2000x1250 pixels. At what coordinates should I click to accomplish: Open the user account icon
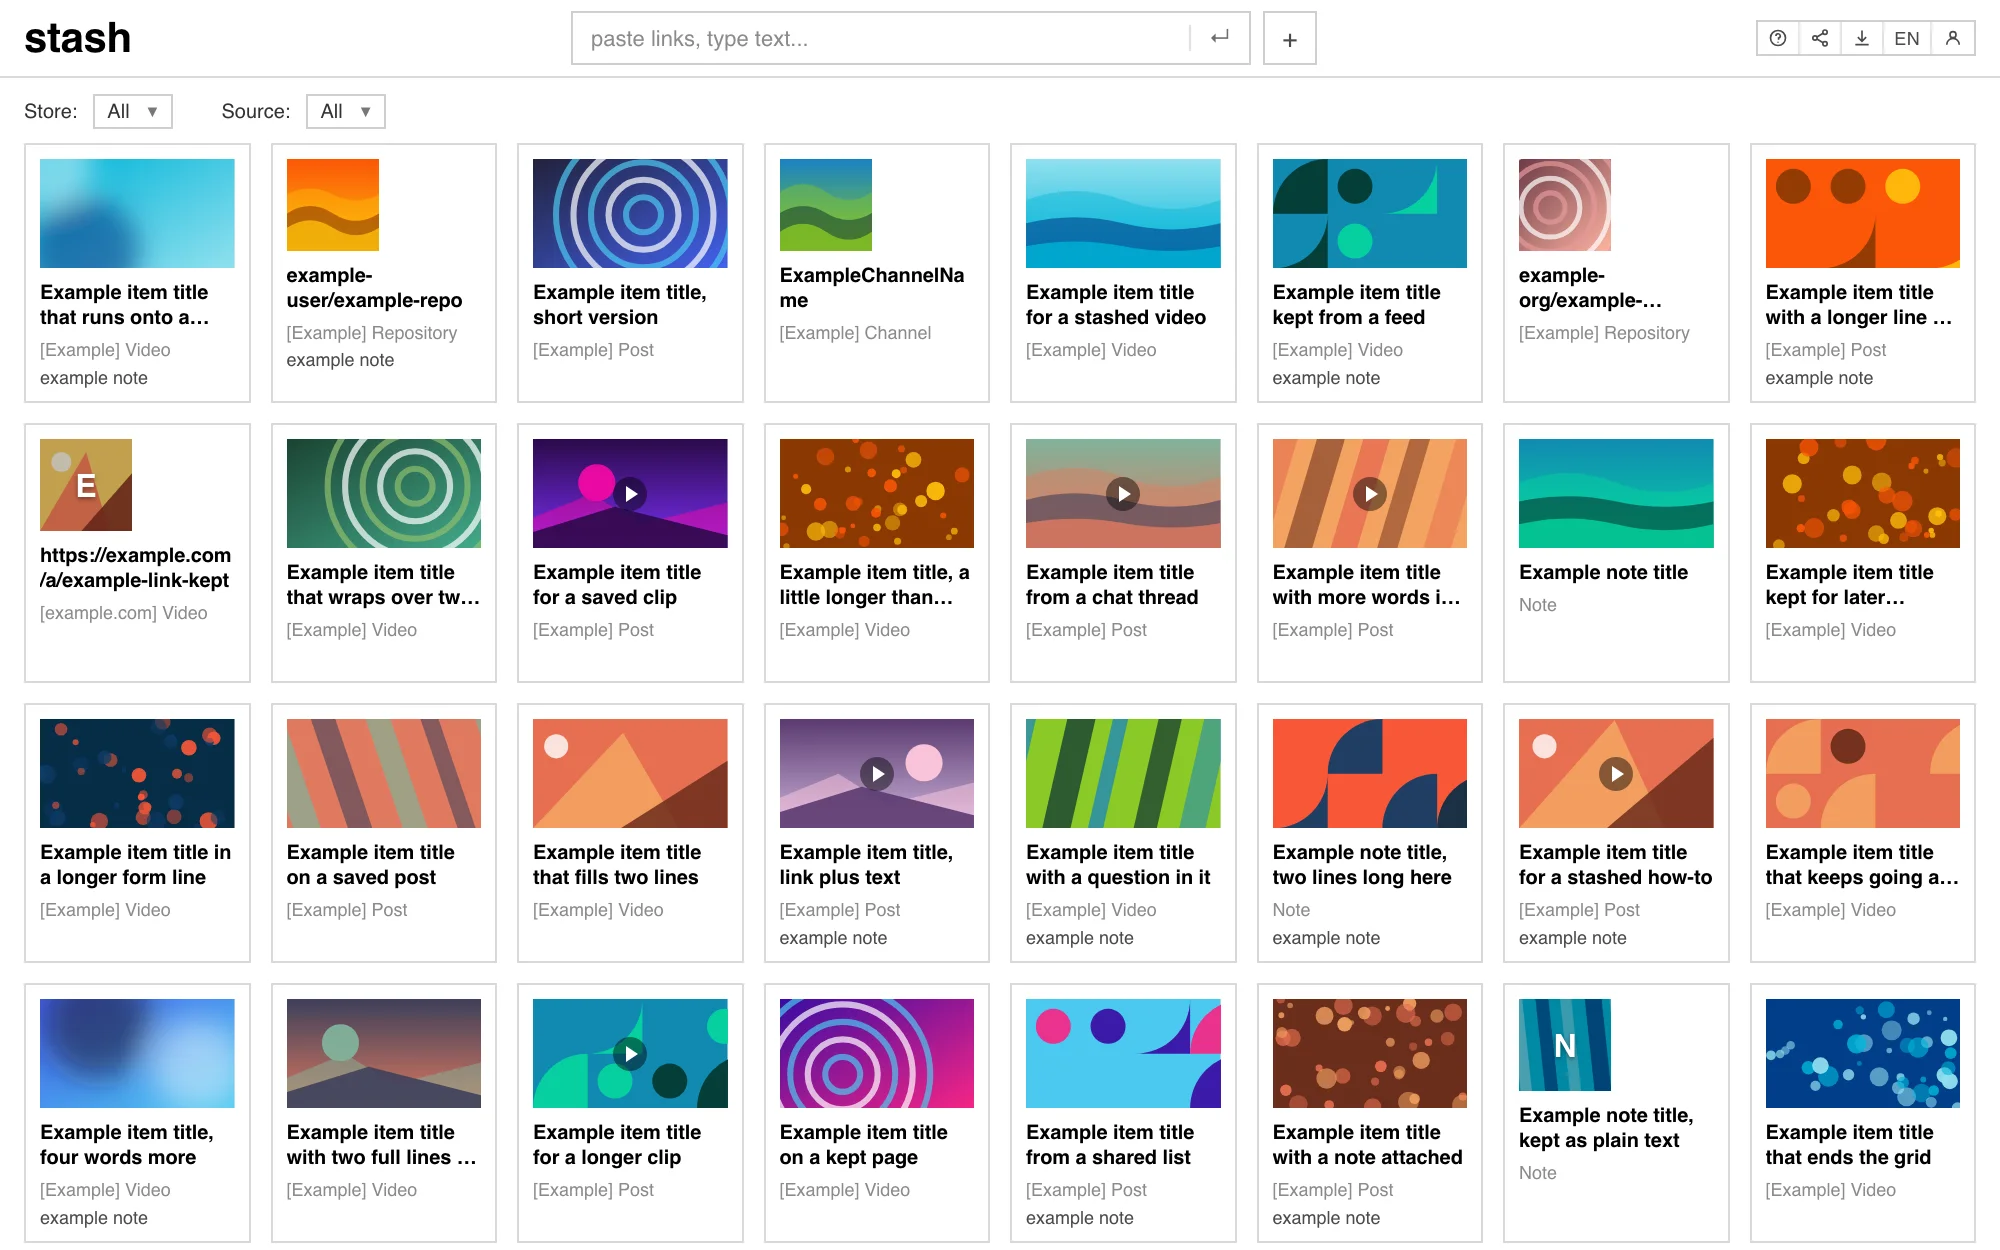[1953, 38]
